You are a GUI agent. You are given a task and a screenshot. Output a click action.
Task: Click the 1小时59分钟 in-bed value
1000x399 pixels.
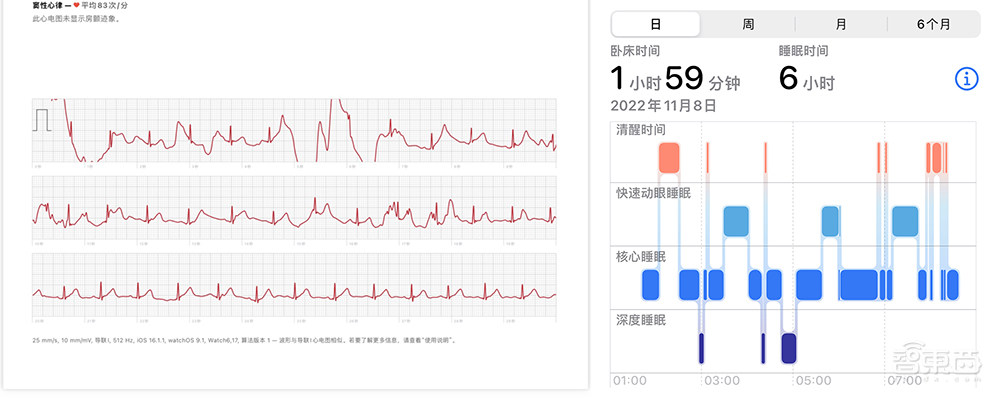pyautogui.click(x=675, y=79)
